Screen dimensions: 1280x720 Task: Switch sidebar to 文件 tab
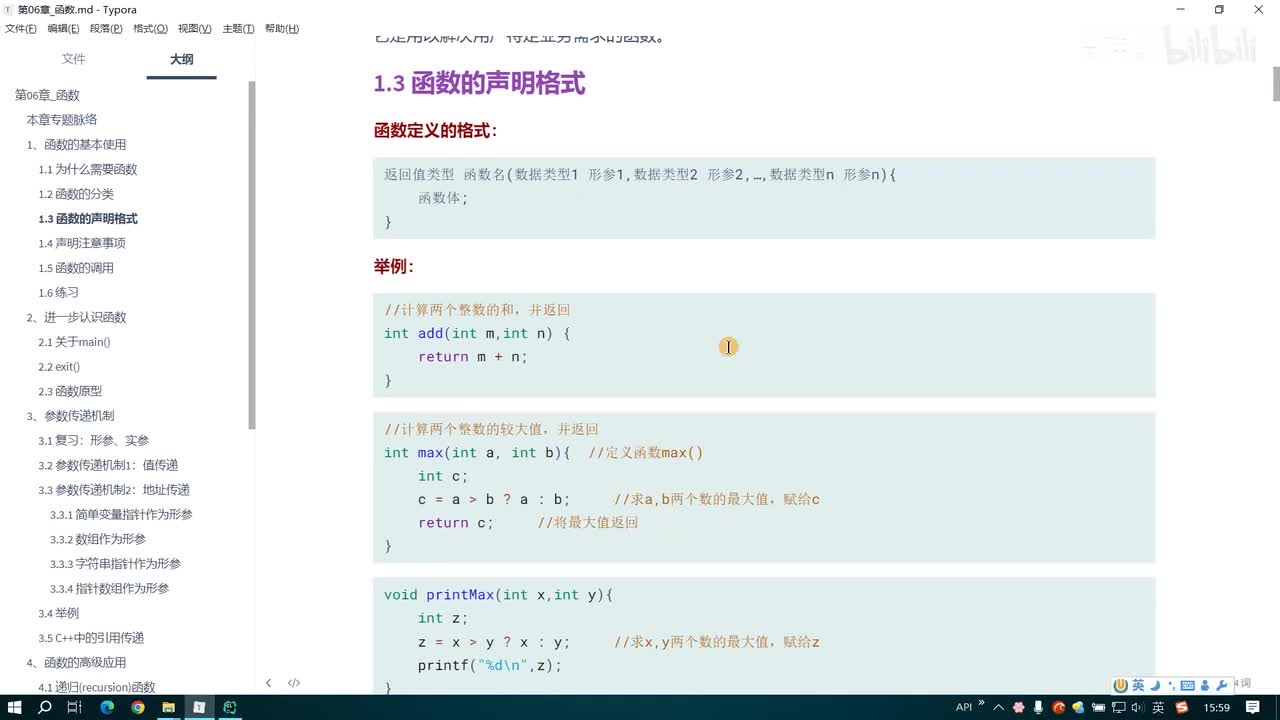[74, 59]
